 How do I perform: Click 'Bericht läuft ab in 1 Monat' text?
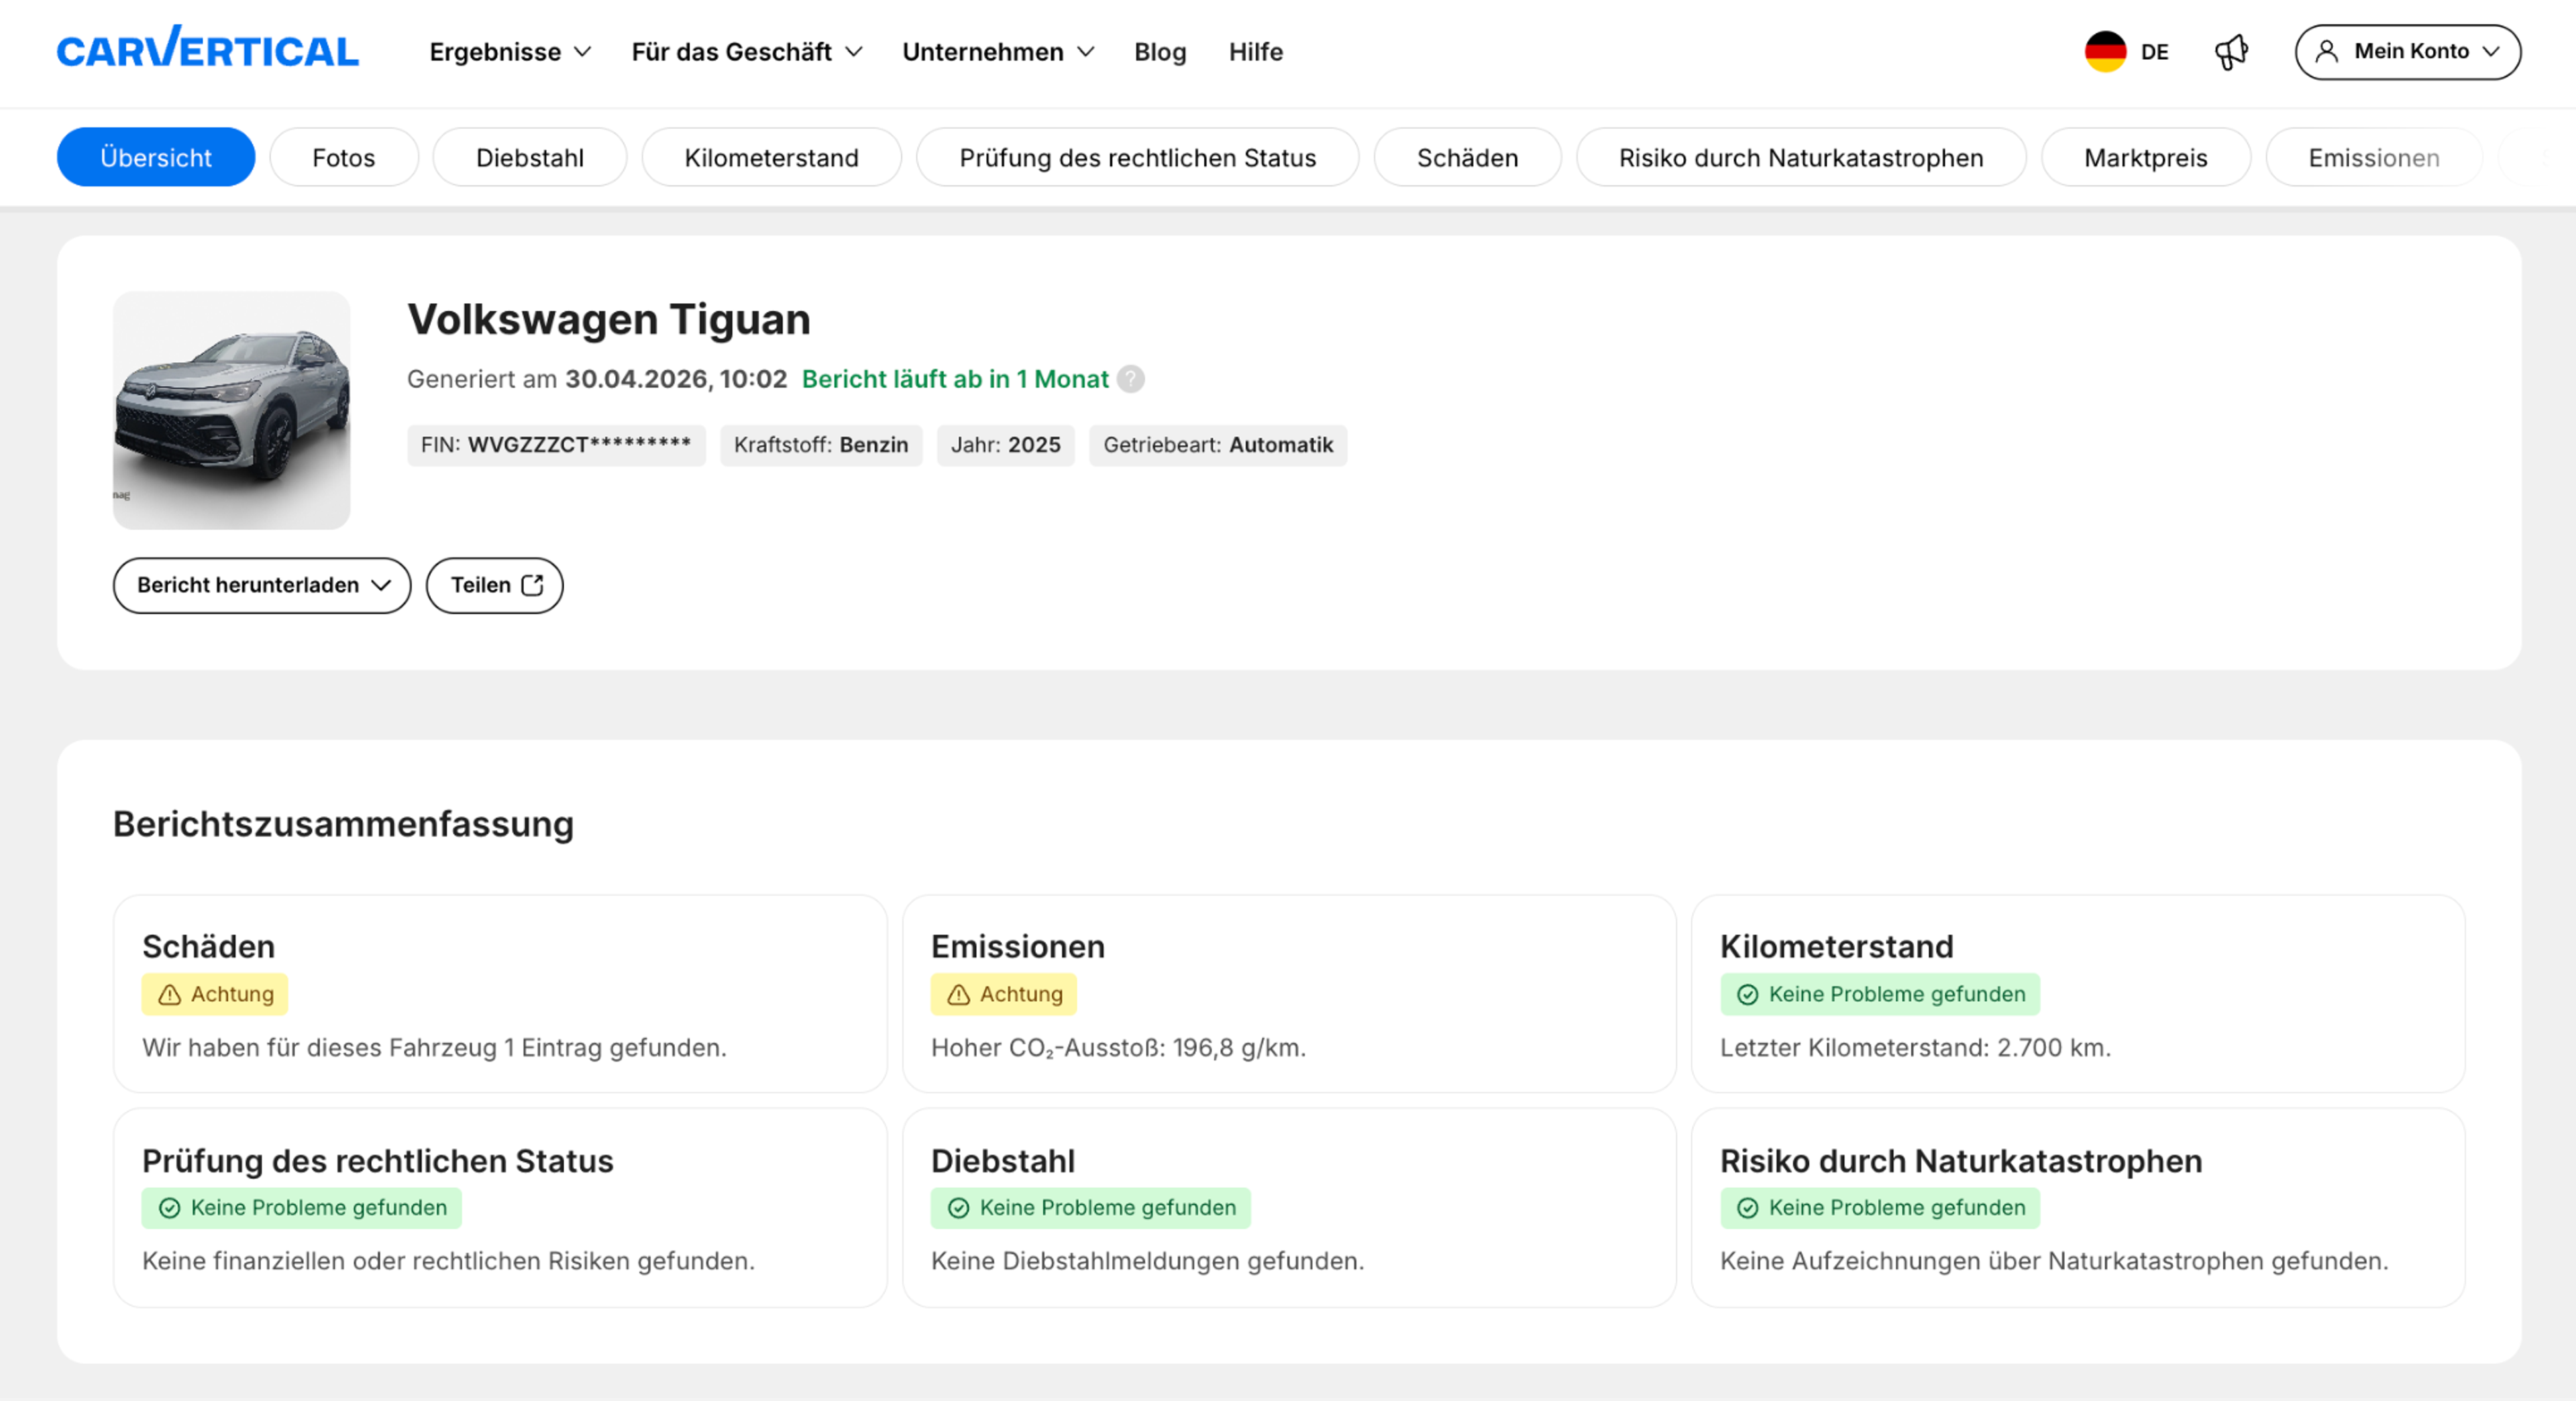[x=955, y=379]
